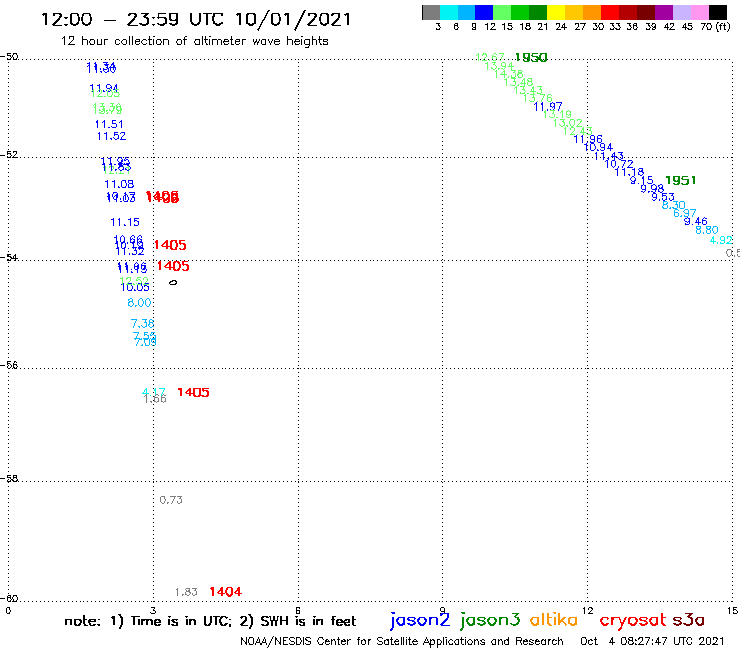Click the blue value 10.72
The width and height of the screenshot is (740, 650).
(x=619, y=164)
